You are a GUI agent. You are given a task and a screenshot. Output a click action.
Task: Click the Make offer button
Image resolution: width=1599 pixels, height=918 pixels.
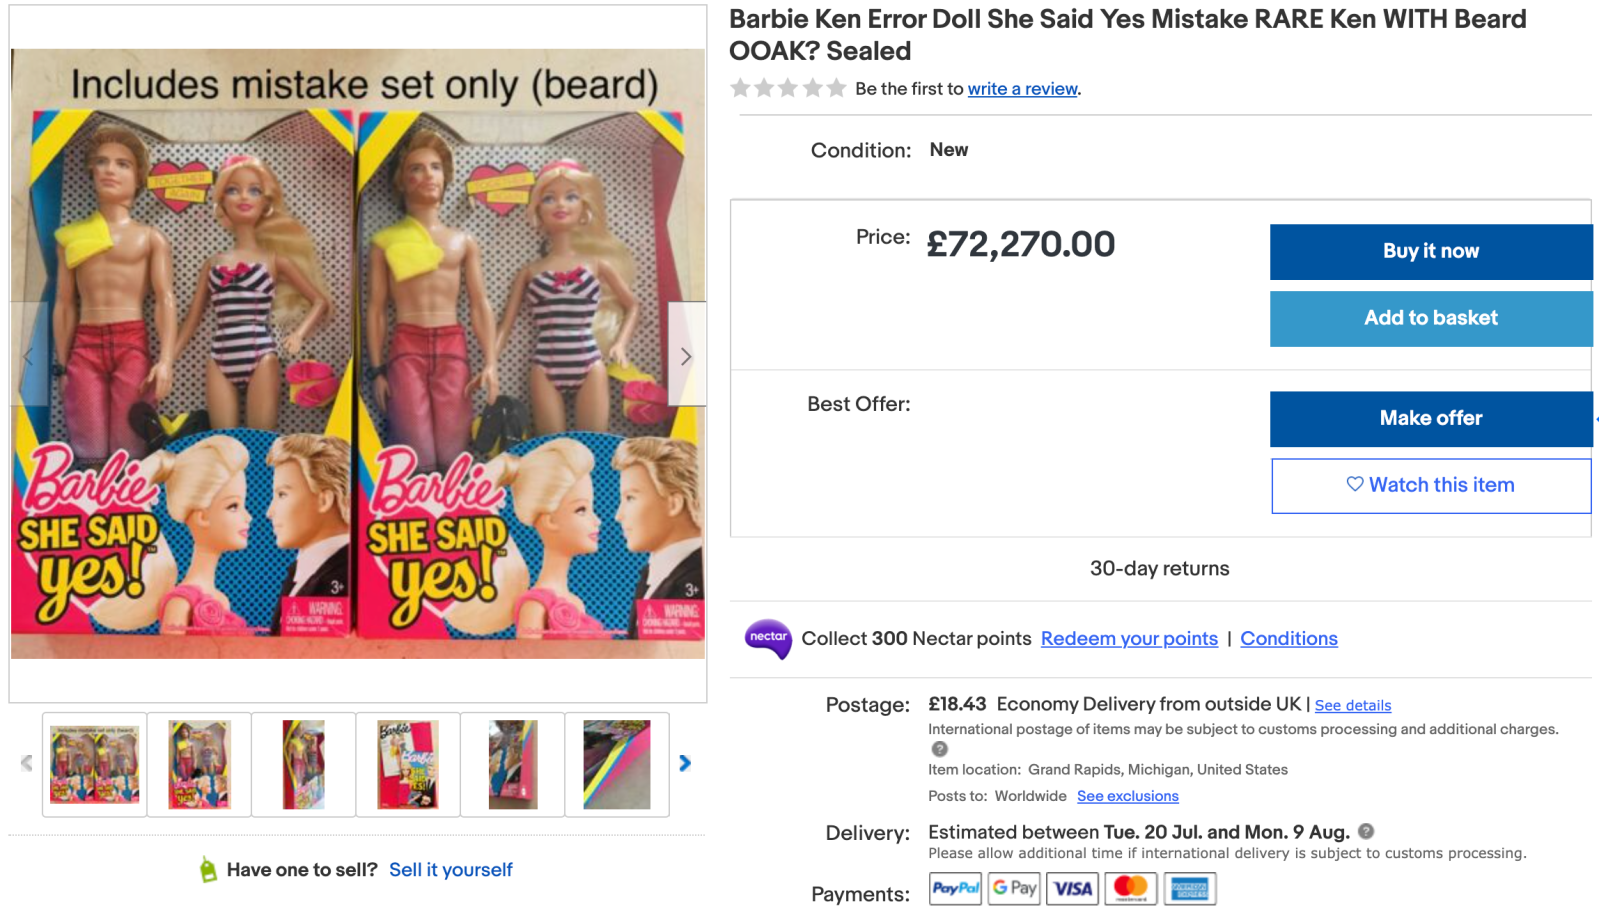coord(1430,418)
